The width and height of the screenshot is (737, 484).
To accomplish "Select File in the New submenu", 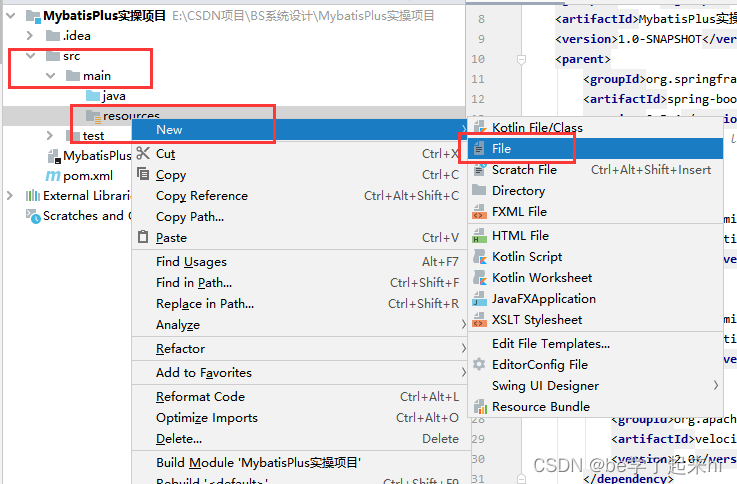I will click(595, 148).
